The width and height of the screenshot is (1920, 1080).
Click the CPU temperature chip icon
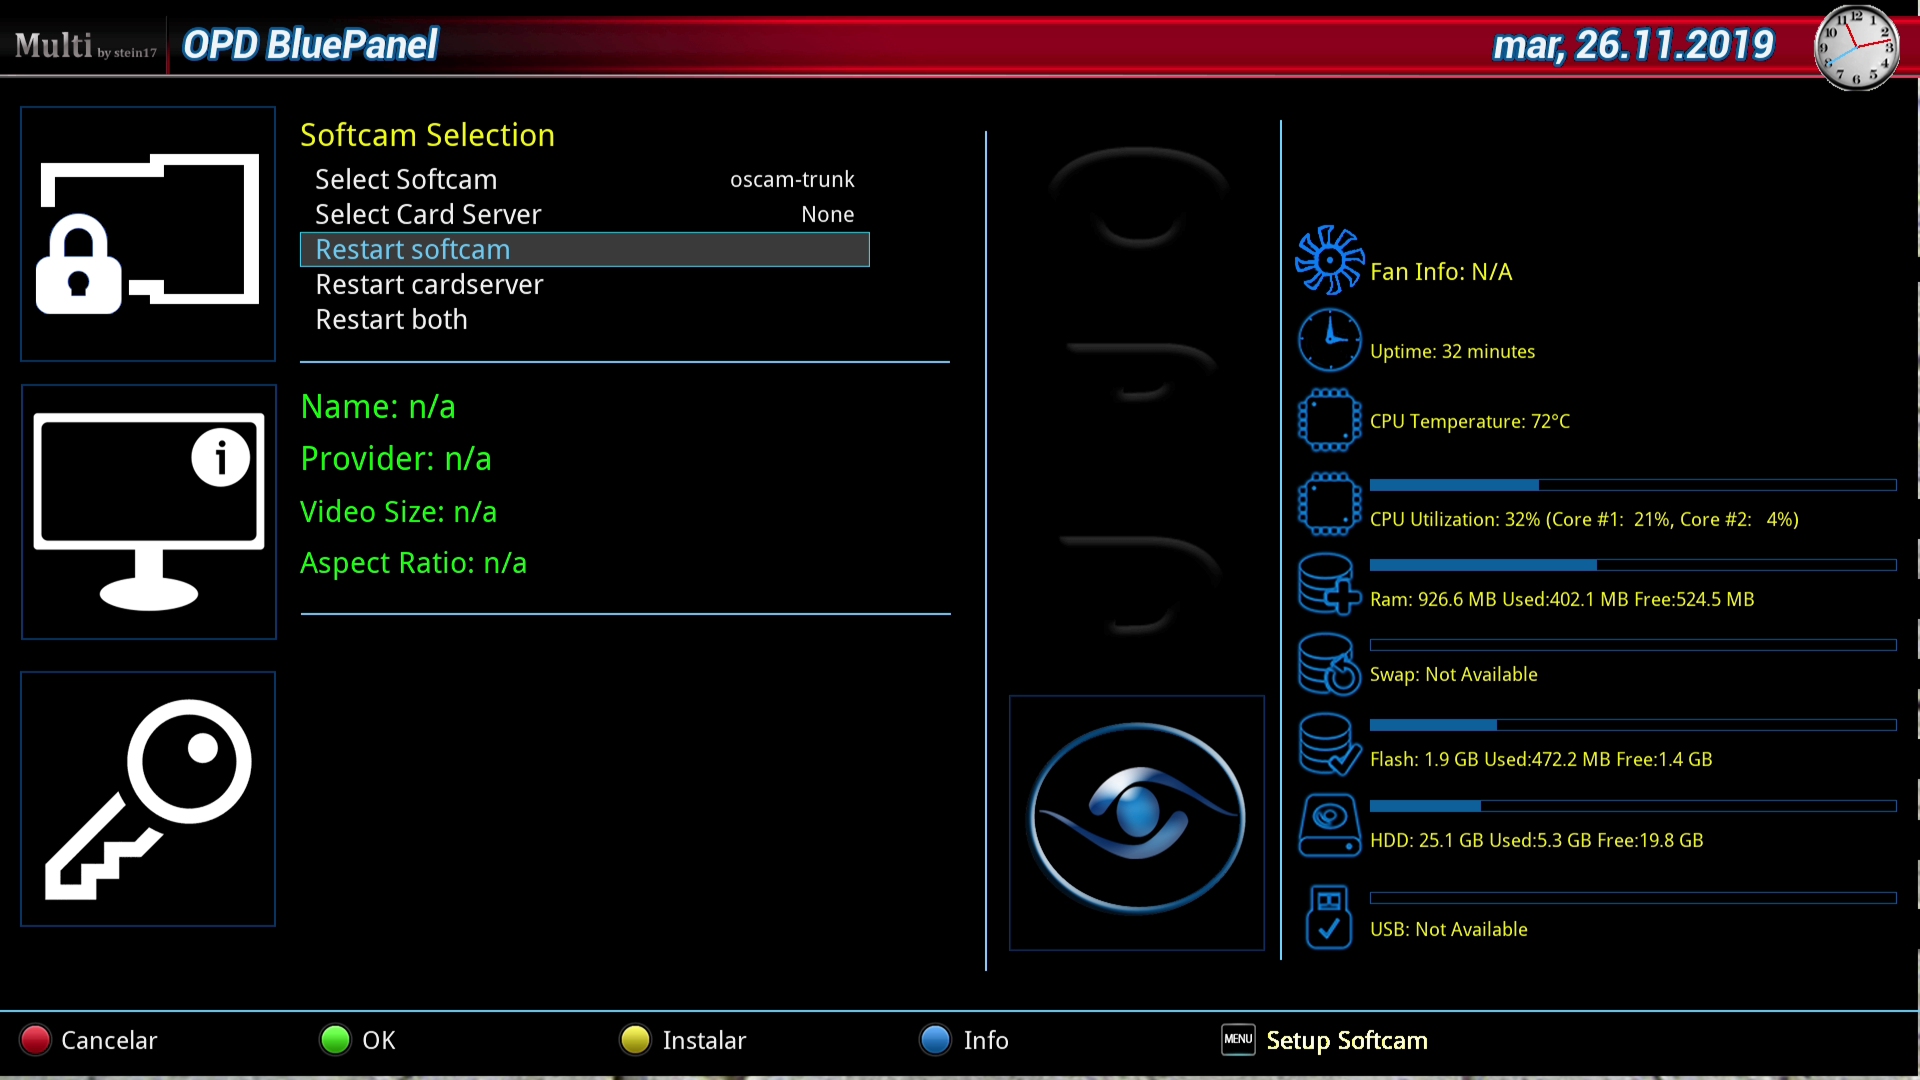pyautogui.click(x=1329, y=420)
